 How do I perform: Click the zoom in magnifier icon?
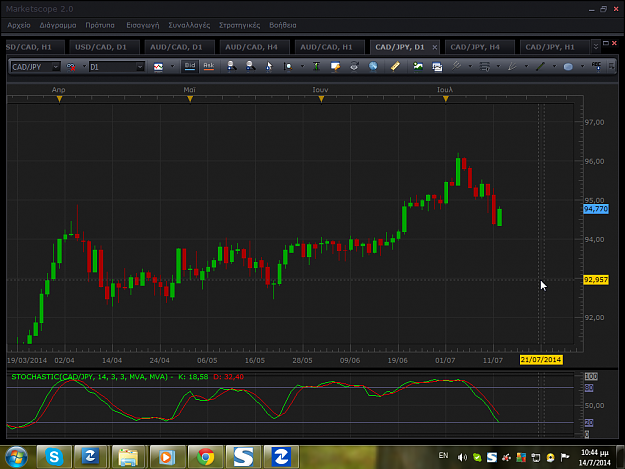231,66
